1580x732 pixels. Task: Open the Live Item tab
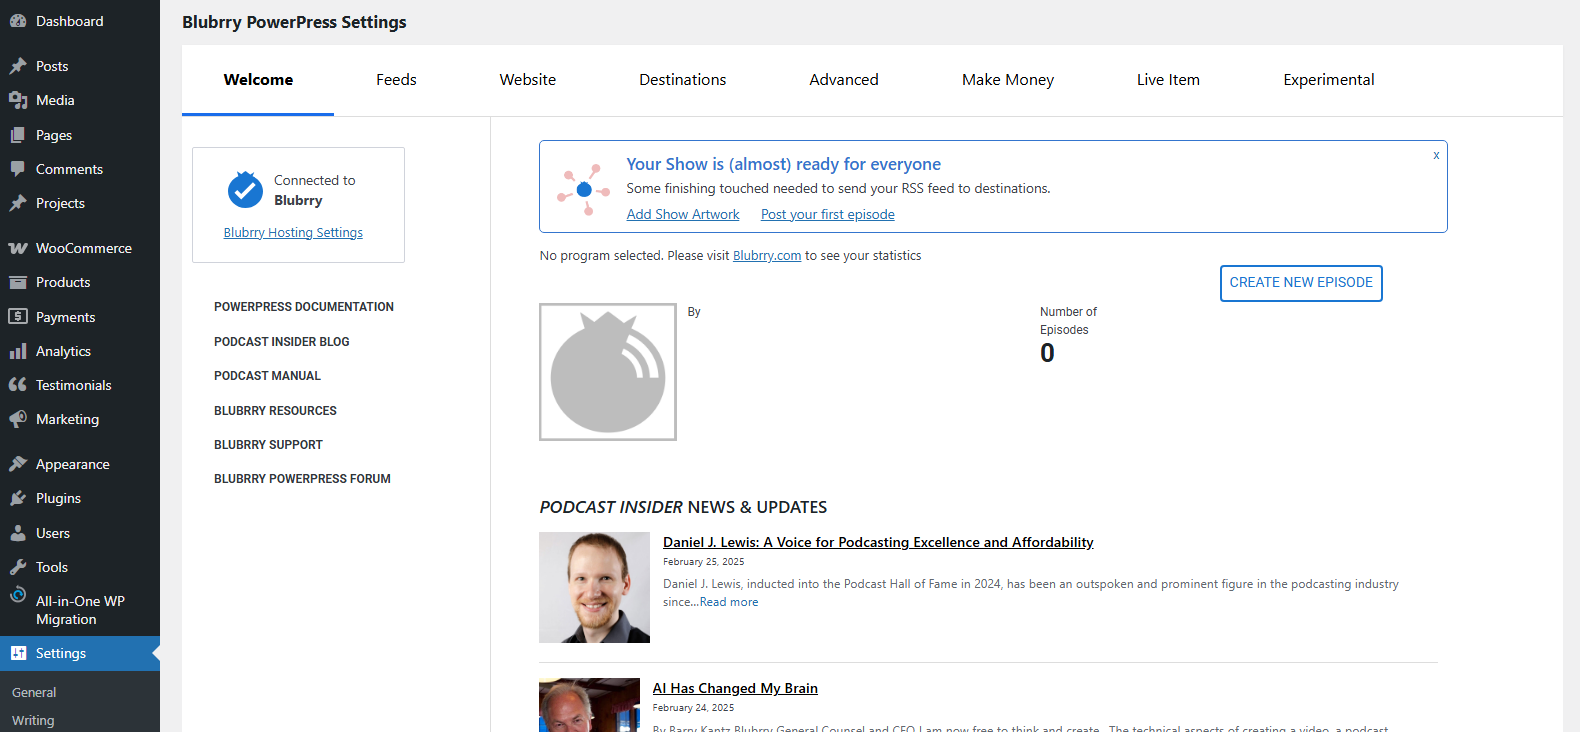[x=1168, y=80]
